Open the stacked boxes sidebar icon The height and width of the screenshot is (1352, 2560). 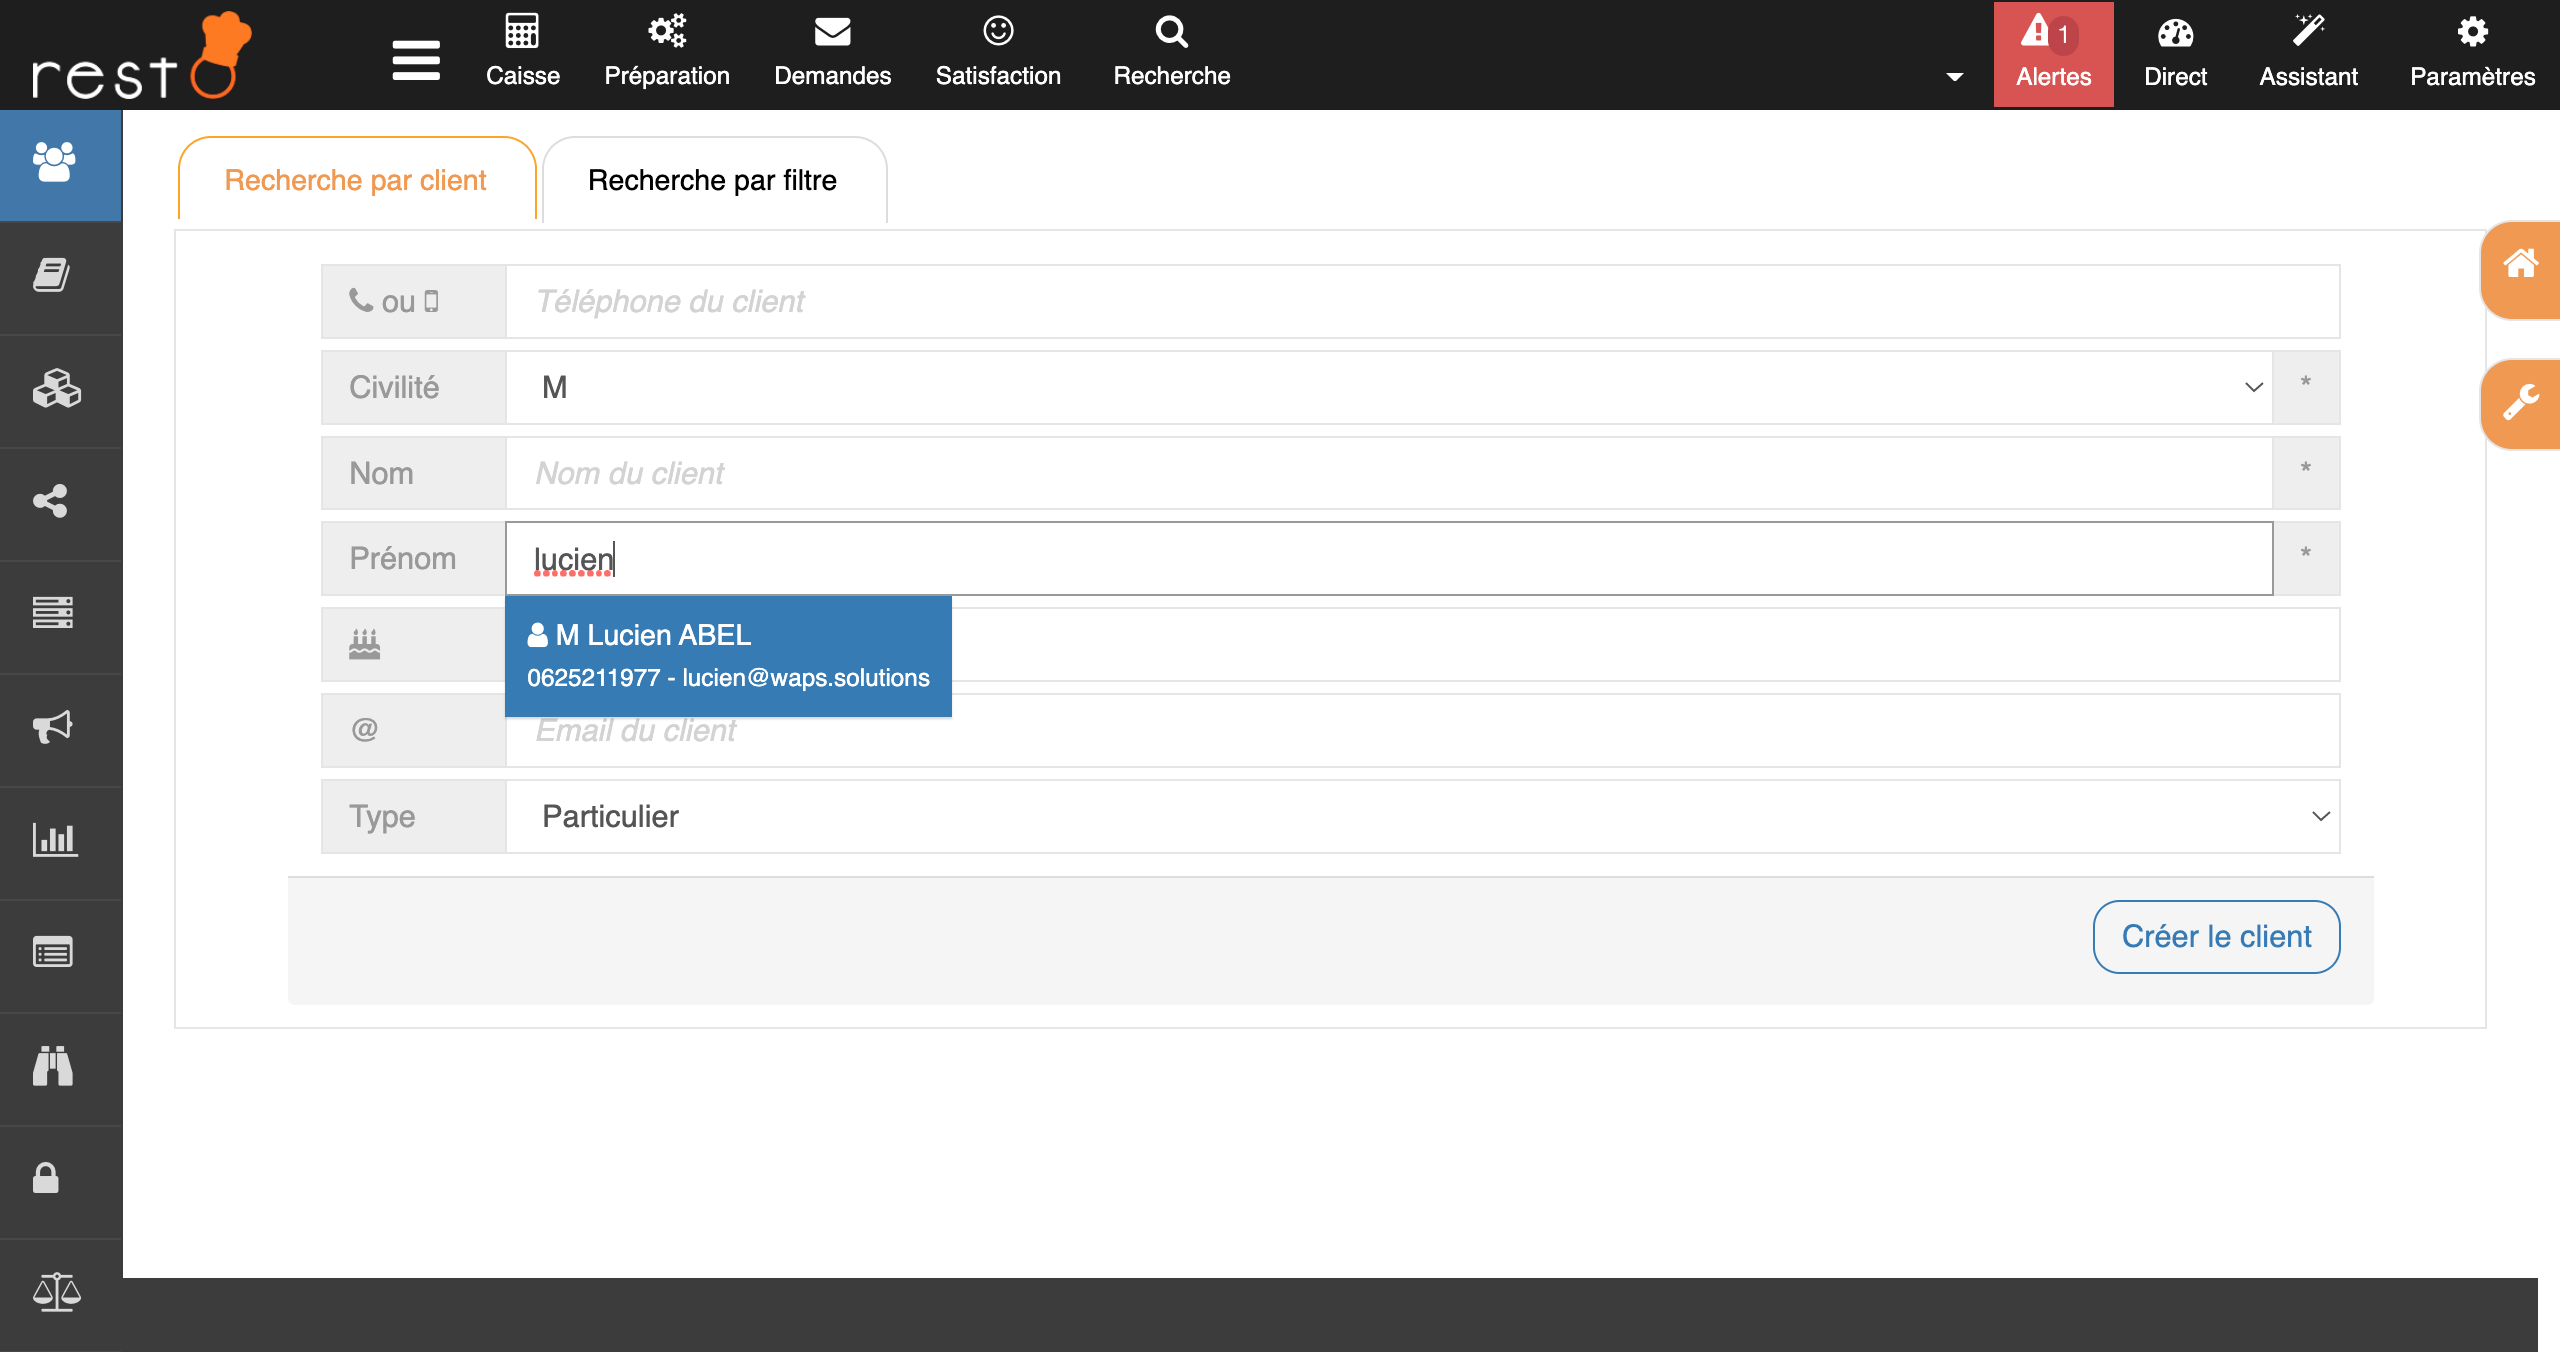point(56,388)
